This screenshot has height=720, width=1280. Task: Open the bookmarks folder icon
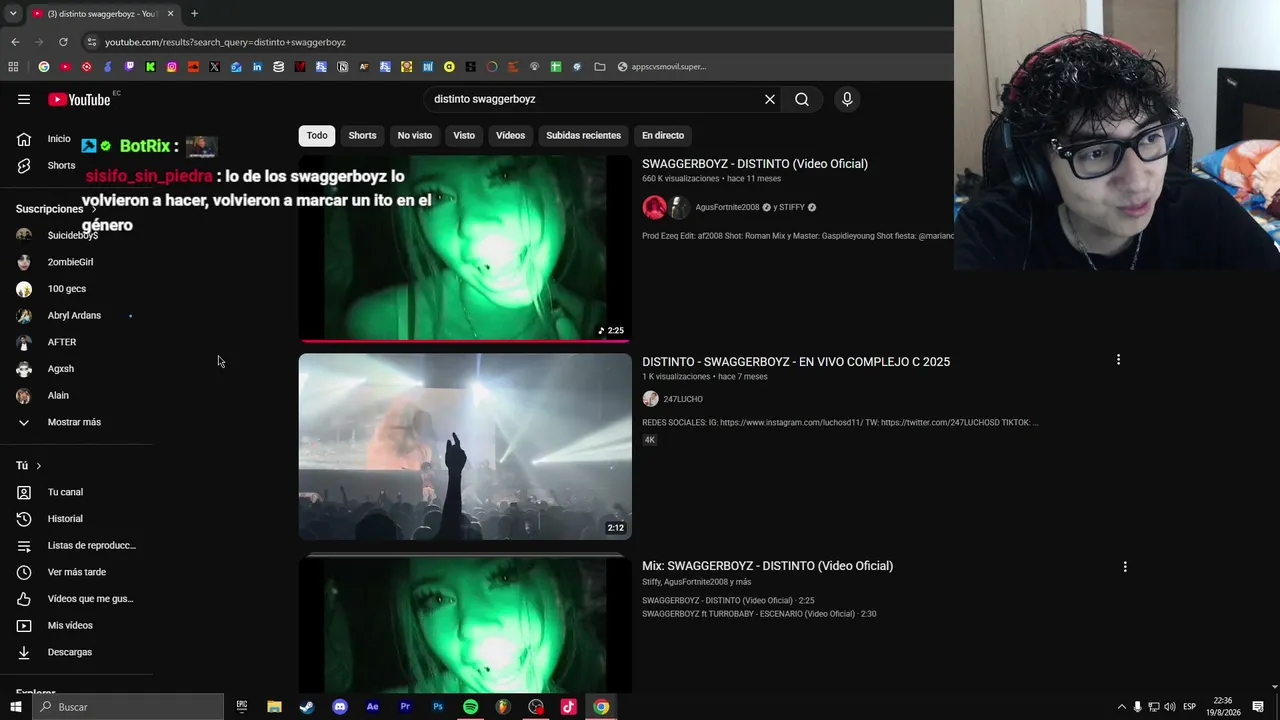tap(600, 67)
